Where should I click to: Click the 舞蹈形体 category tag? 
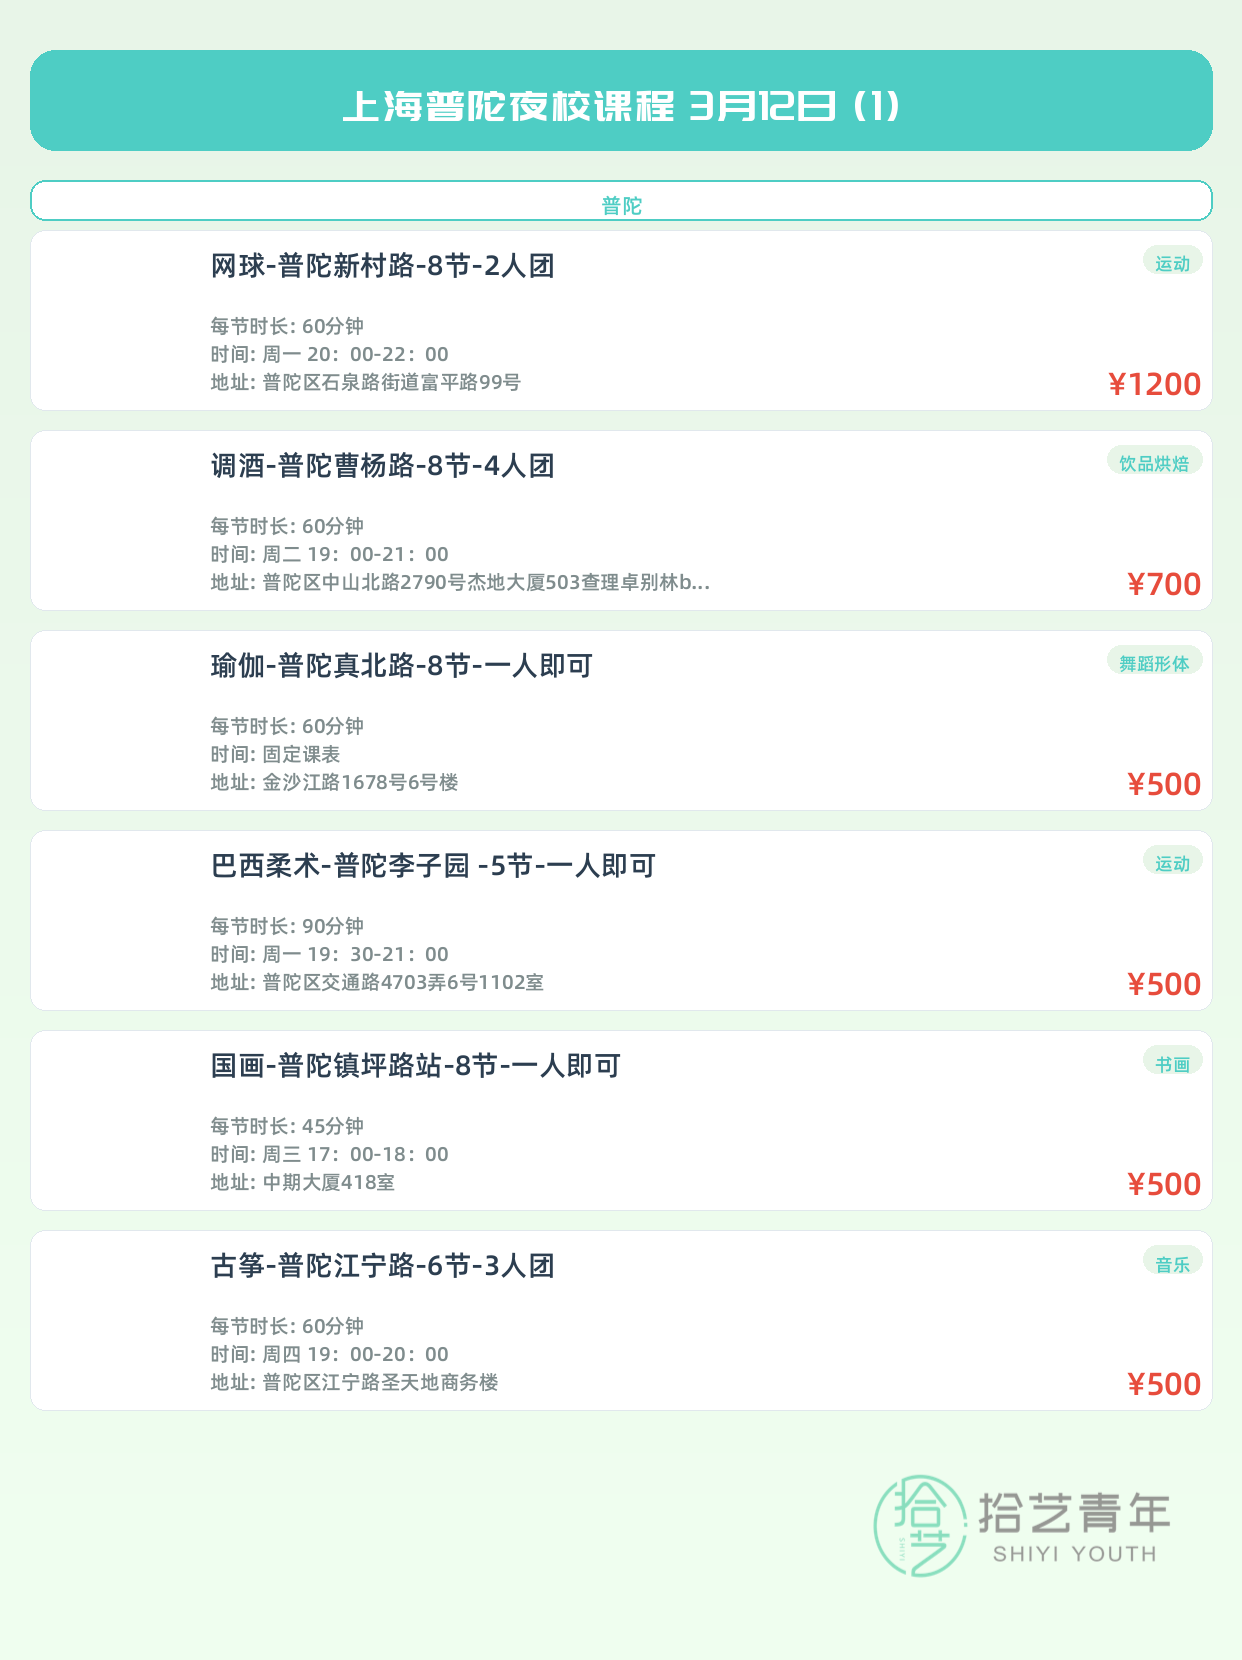pyautogui.click(x=1154, y=663)
